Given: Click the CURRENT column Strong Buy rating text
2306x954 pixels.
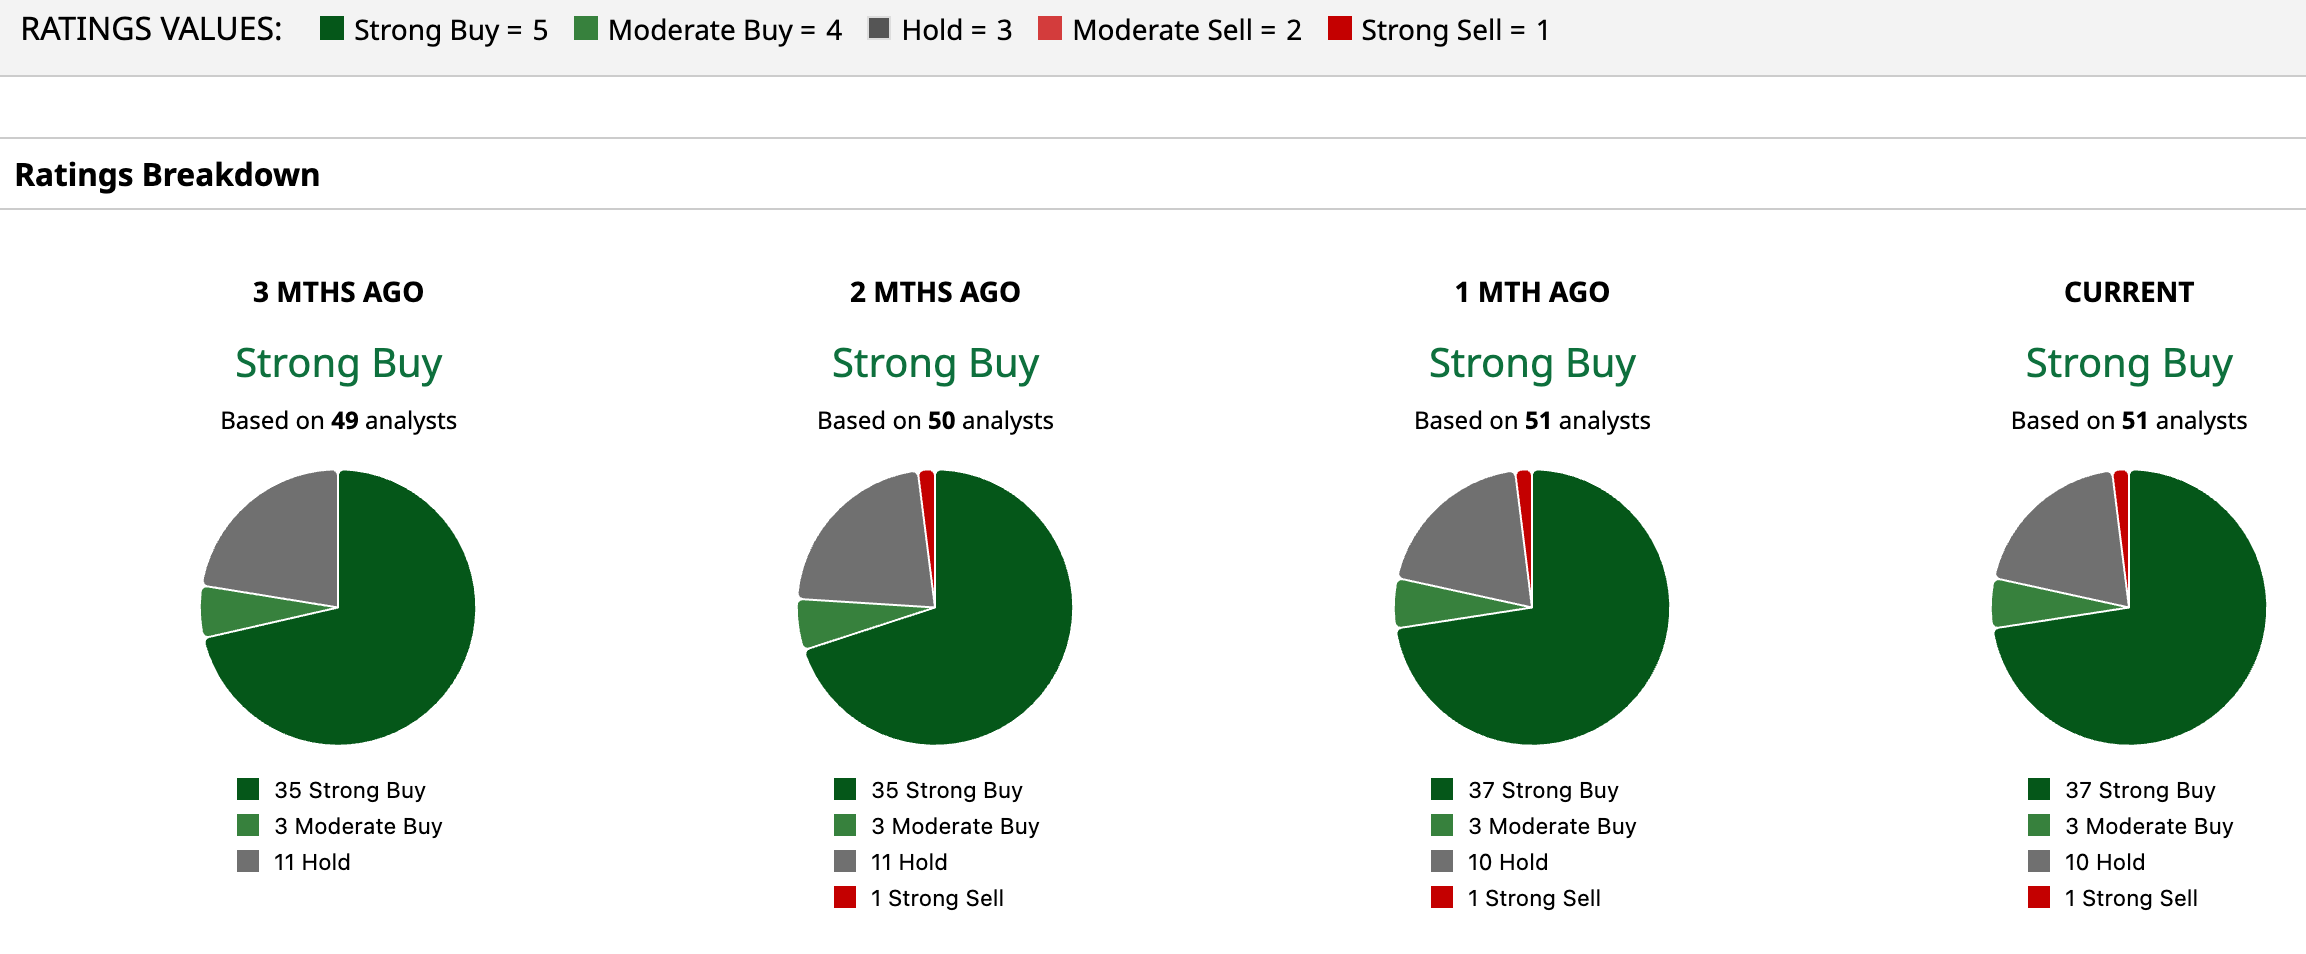Looking at the screenshot, I should tap(2129, 363).
